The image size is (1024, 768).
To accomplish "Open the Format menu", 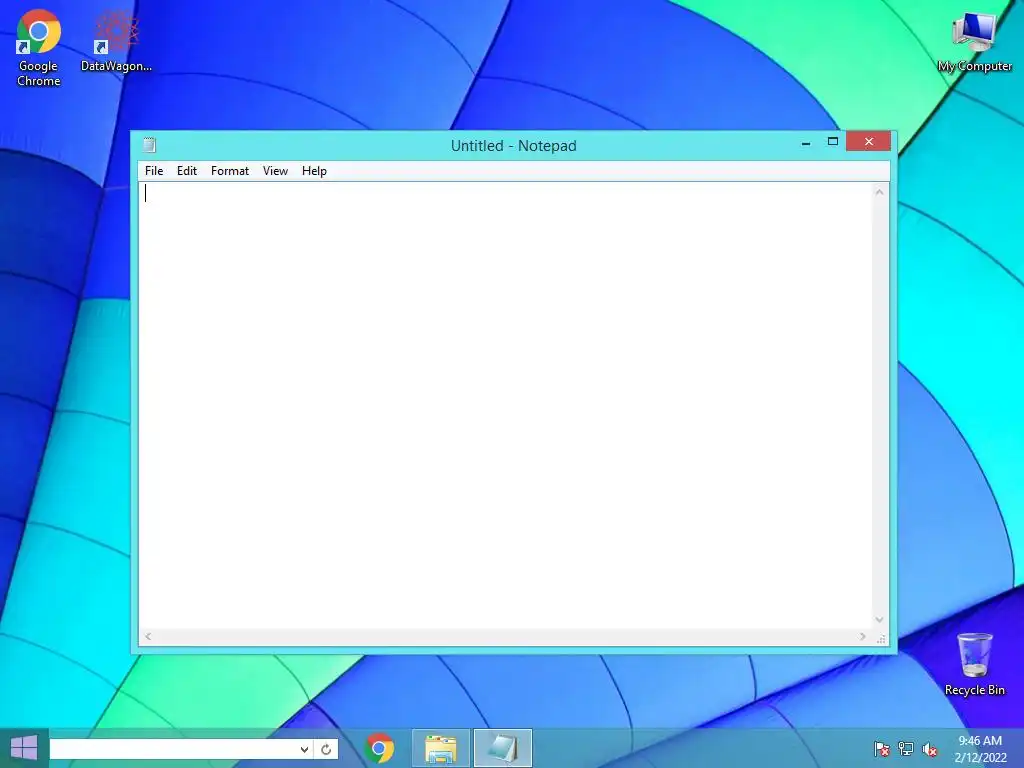I will point(230,171).
